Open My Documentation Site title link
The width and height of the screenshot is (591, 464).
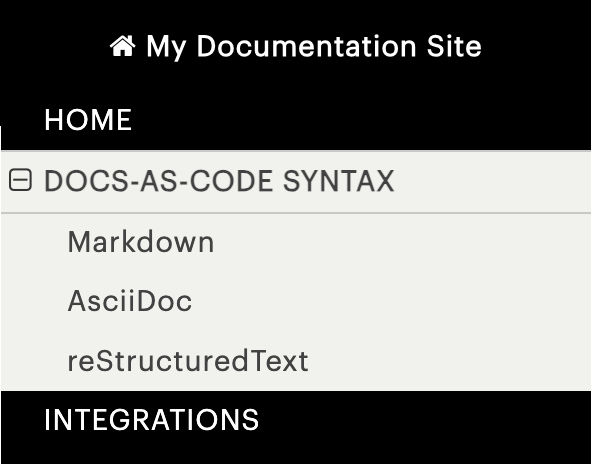tap(296, 46)
